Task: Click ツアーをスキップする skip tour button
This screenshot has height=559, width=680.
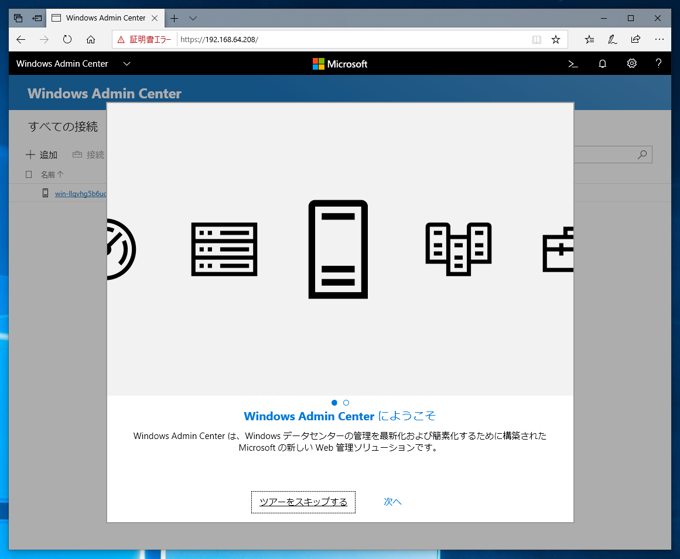Action: click(x=303, y=502)
